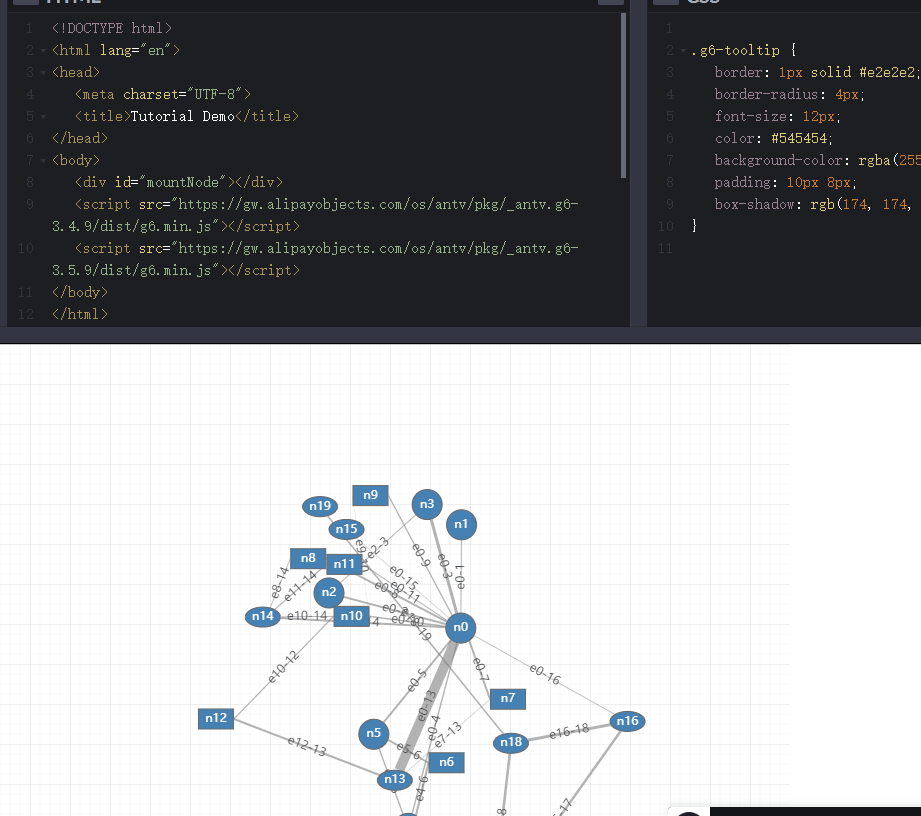Select rectangular node n11
The image size is (921, 816).
point(344,565)
